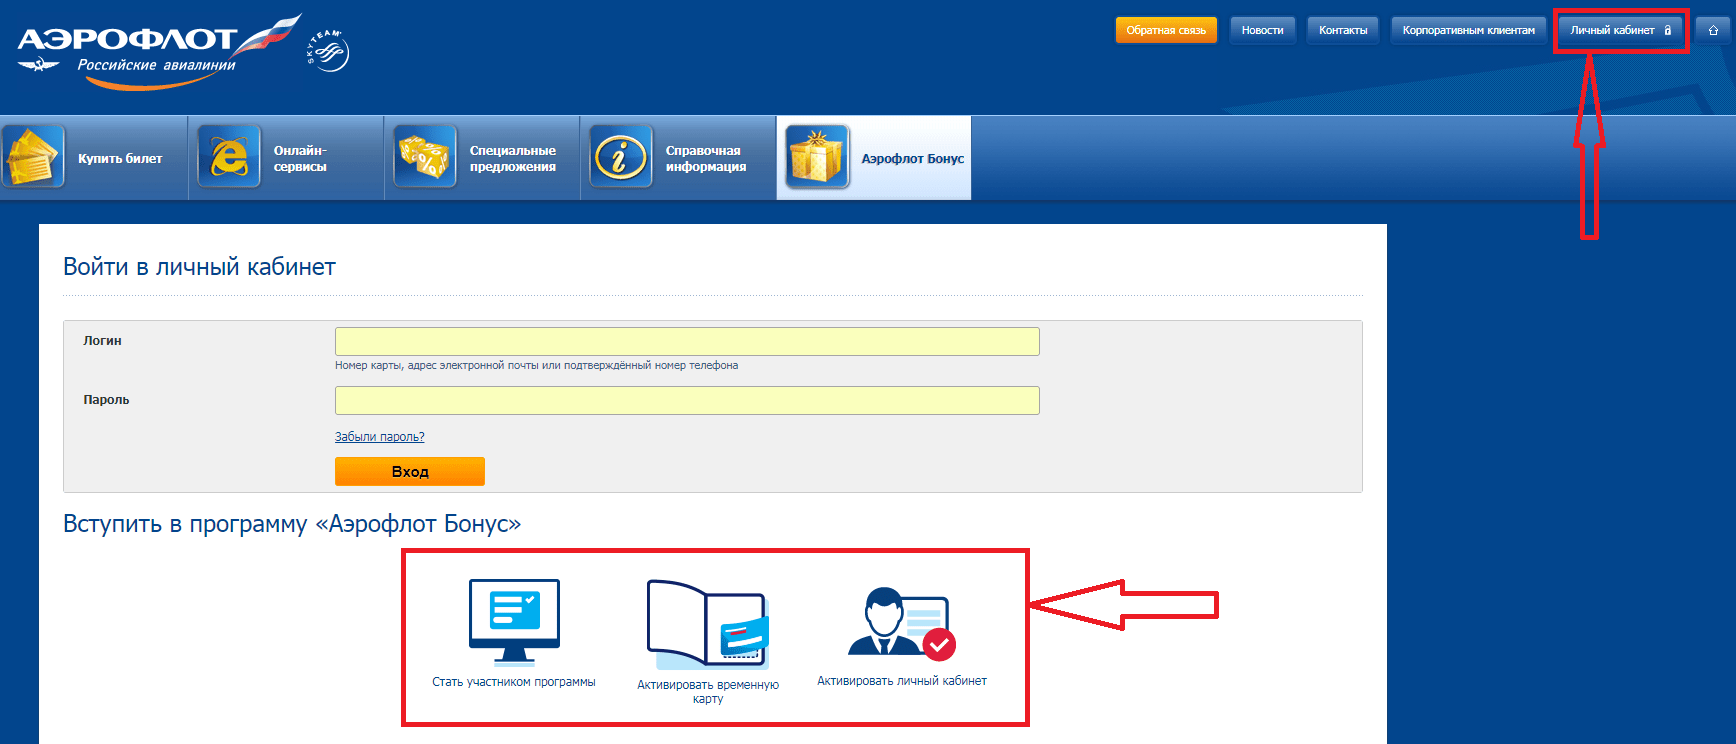Open 'Купить билет' menu item
Image resolution: width=1736 pixels, height=744 pixels.
coord(94,158)
